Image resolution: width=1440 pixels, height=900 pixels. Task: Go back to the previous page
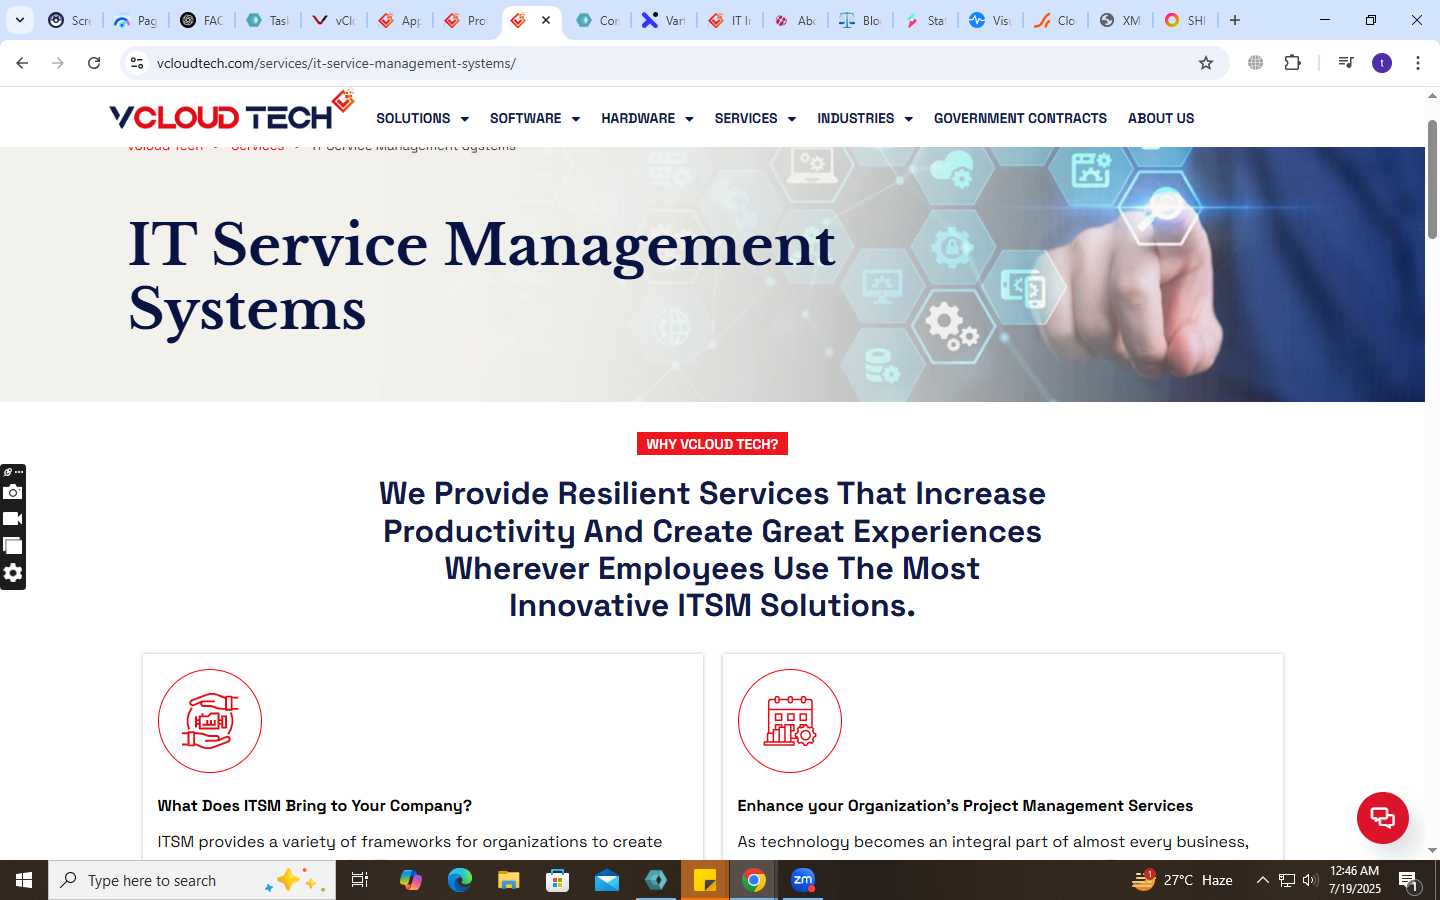pos(22,63)
